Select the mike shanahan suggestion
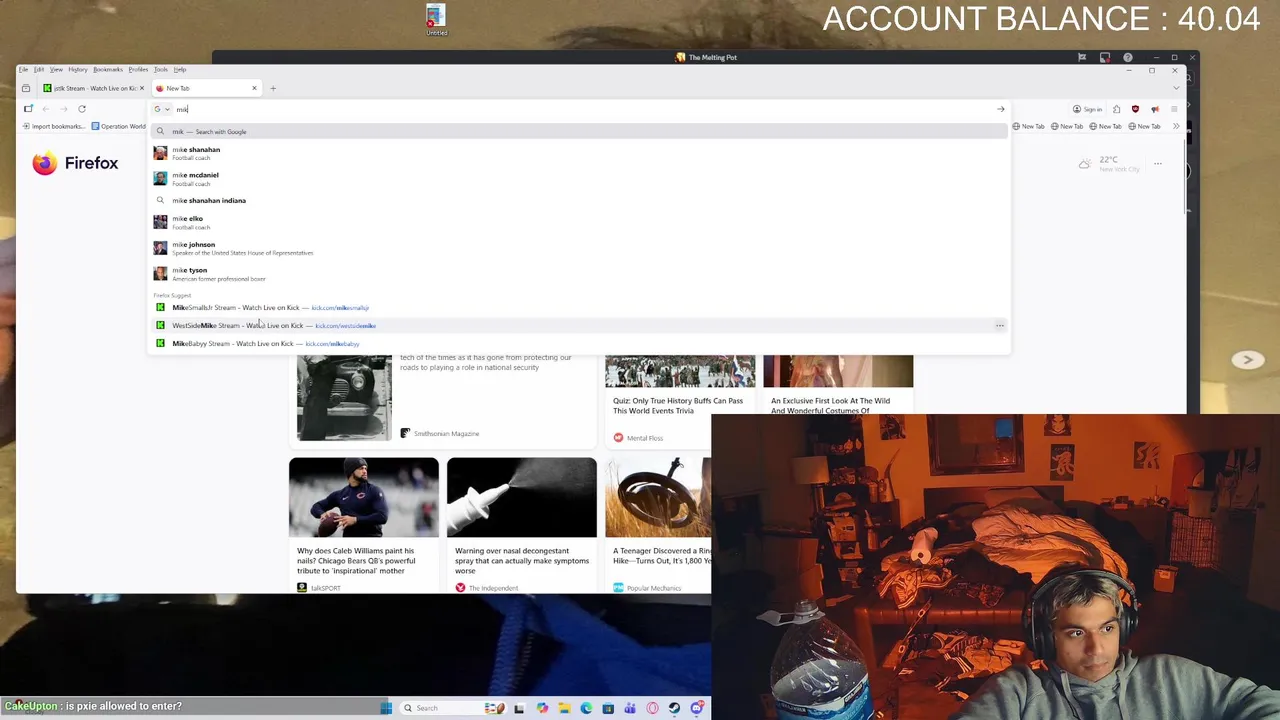This screenshot has height=720, width=1280. [580, 153]
